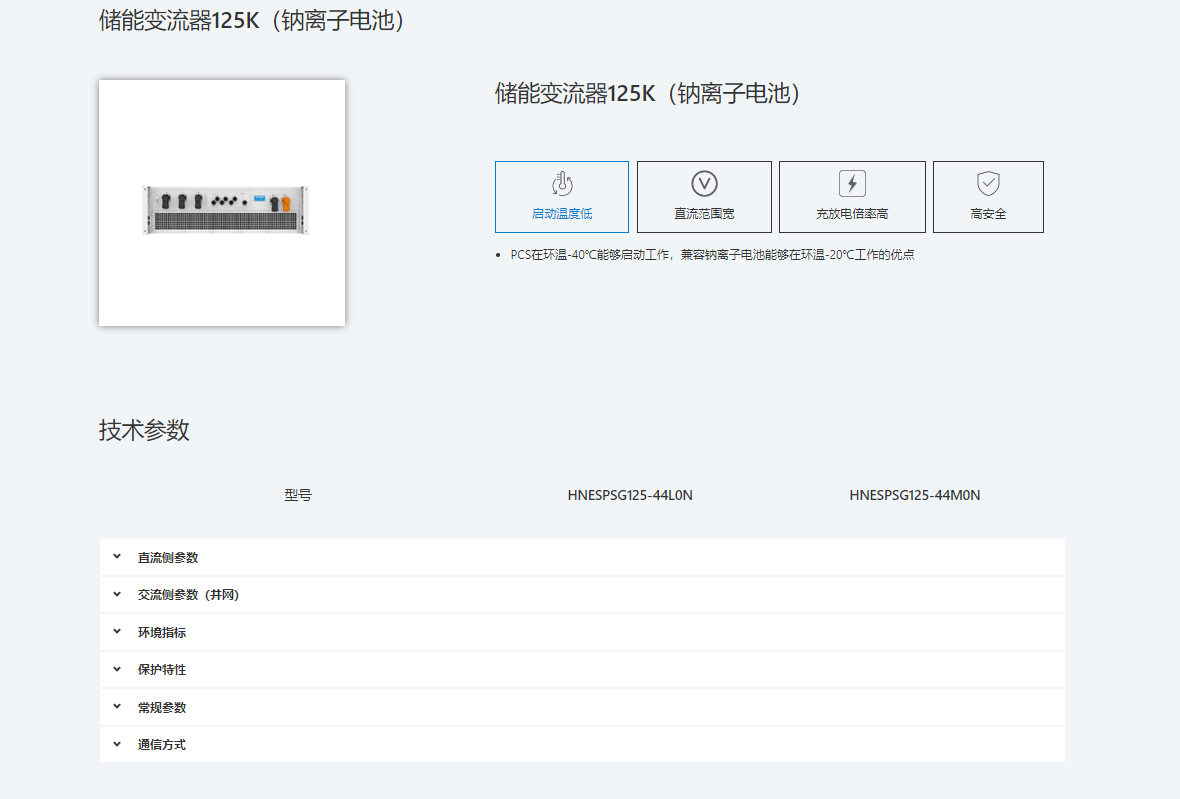Expand the 常规参数 section
This screenshot has height=799, width=1180.
pos(163,706)
